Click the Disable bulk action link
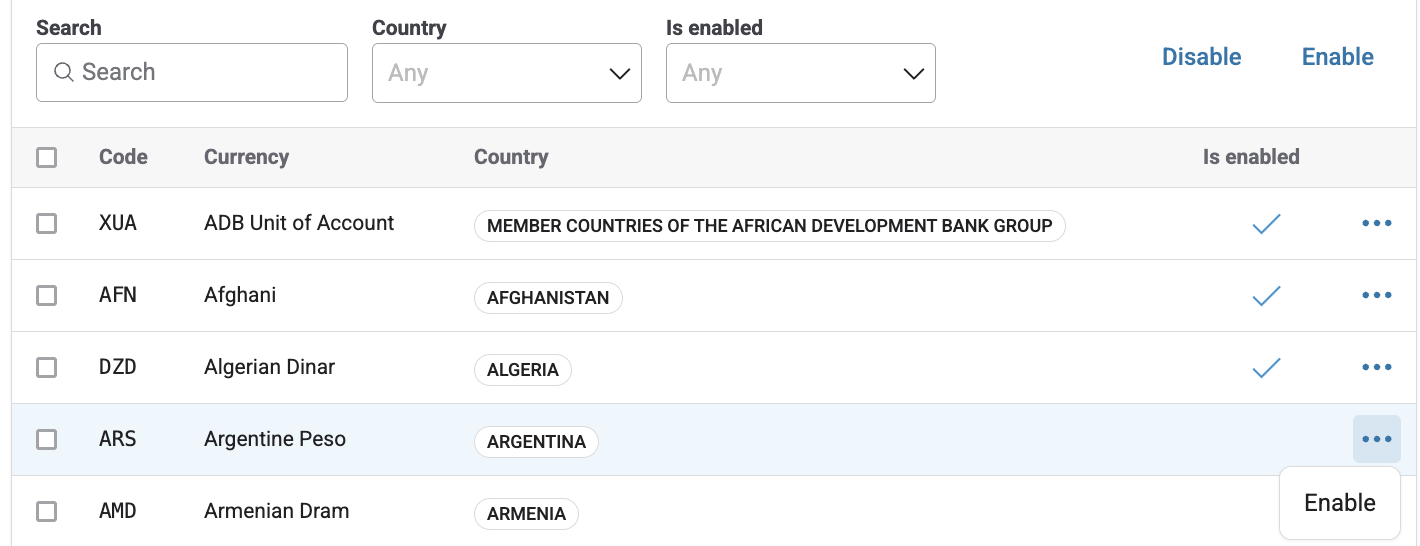 pyautogui.click(x=1201, y=57)
